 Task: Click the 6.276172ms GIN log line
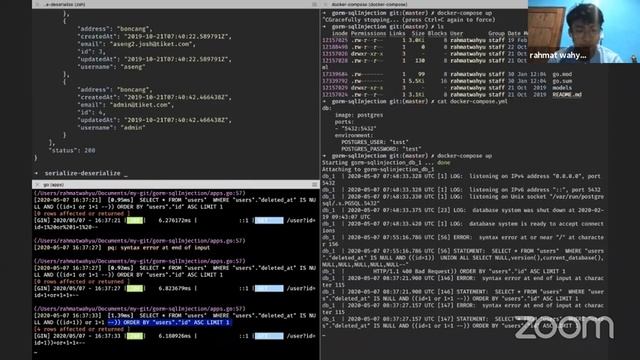[x=175, y=220]
